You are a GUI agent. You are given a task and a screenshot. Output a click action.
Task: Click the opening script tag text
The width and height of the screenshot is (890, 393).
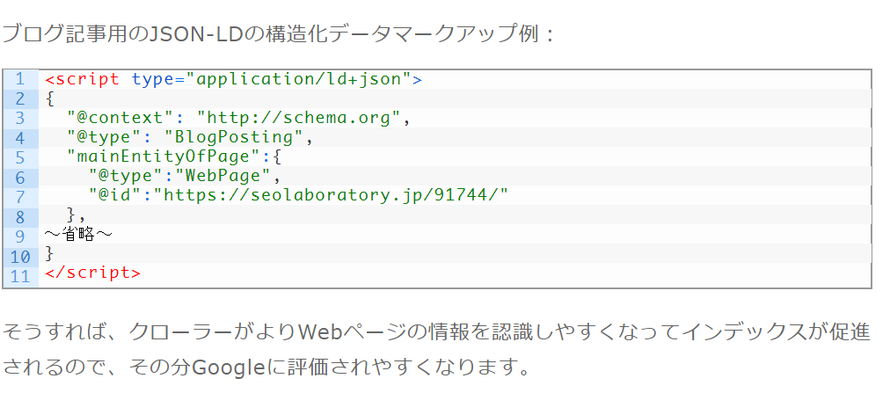[x=82, y=80]
